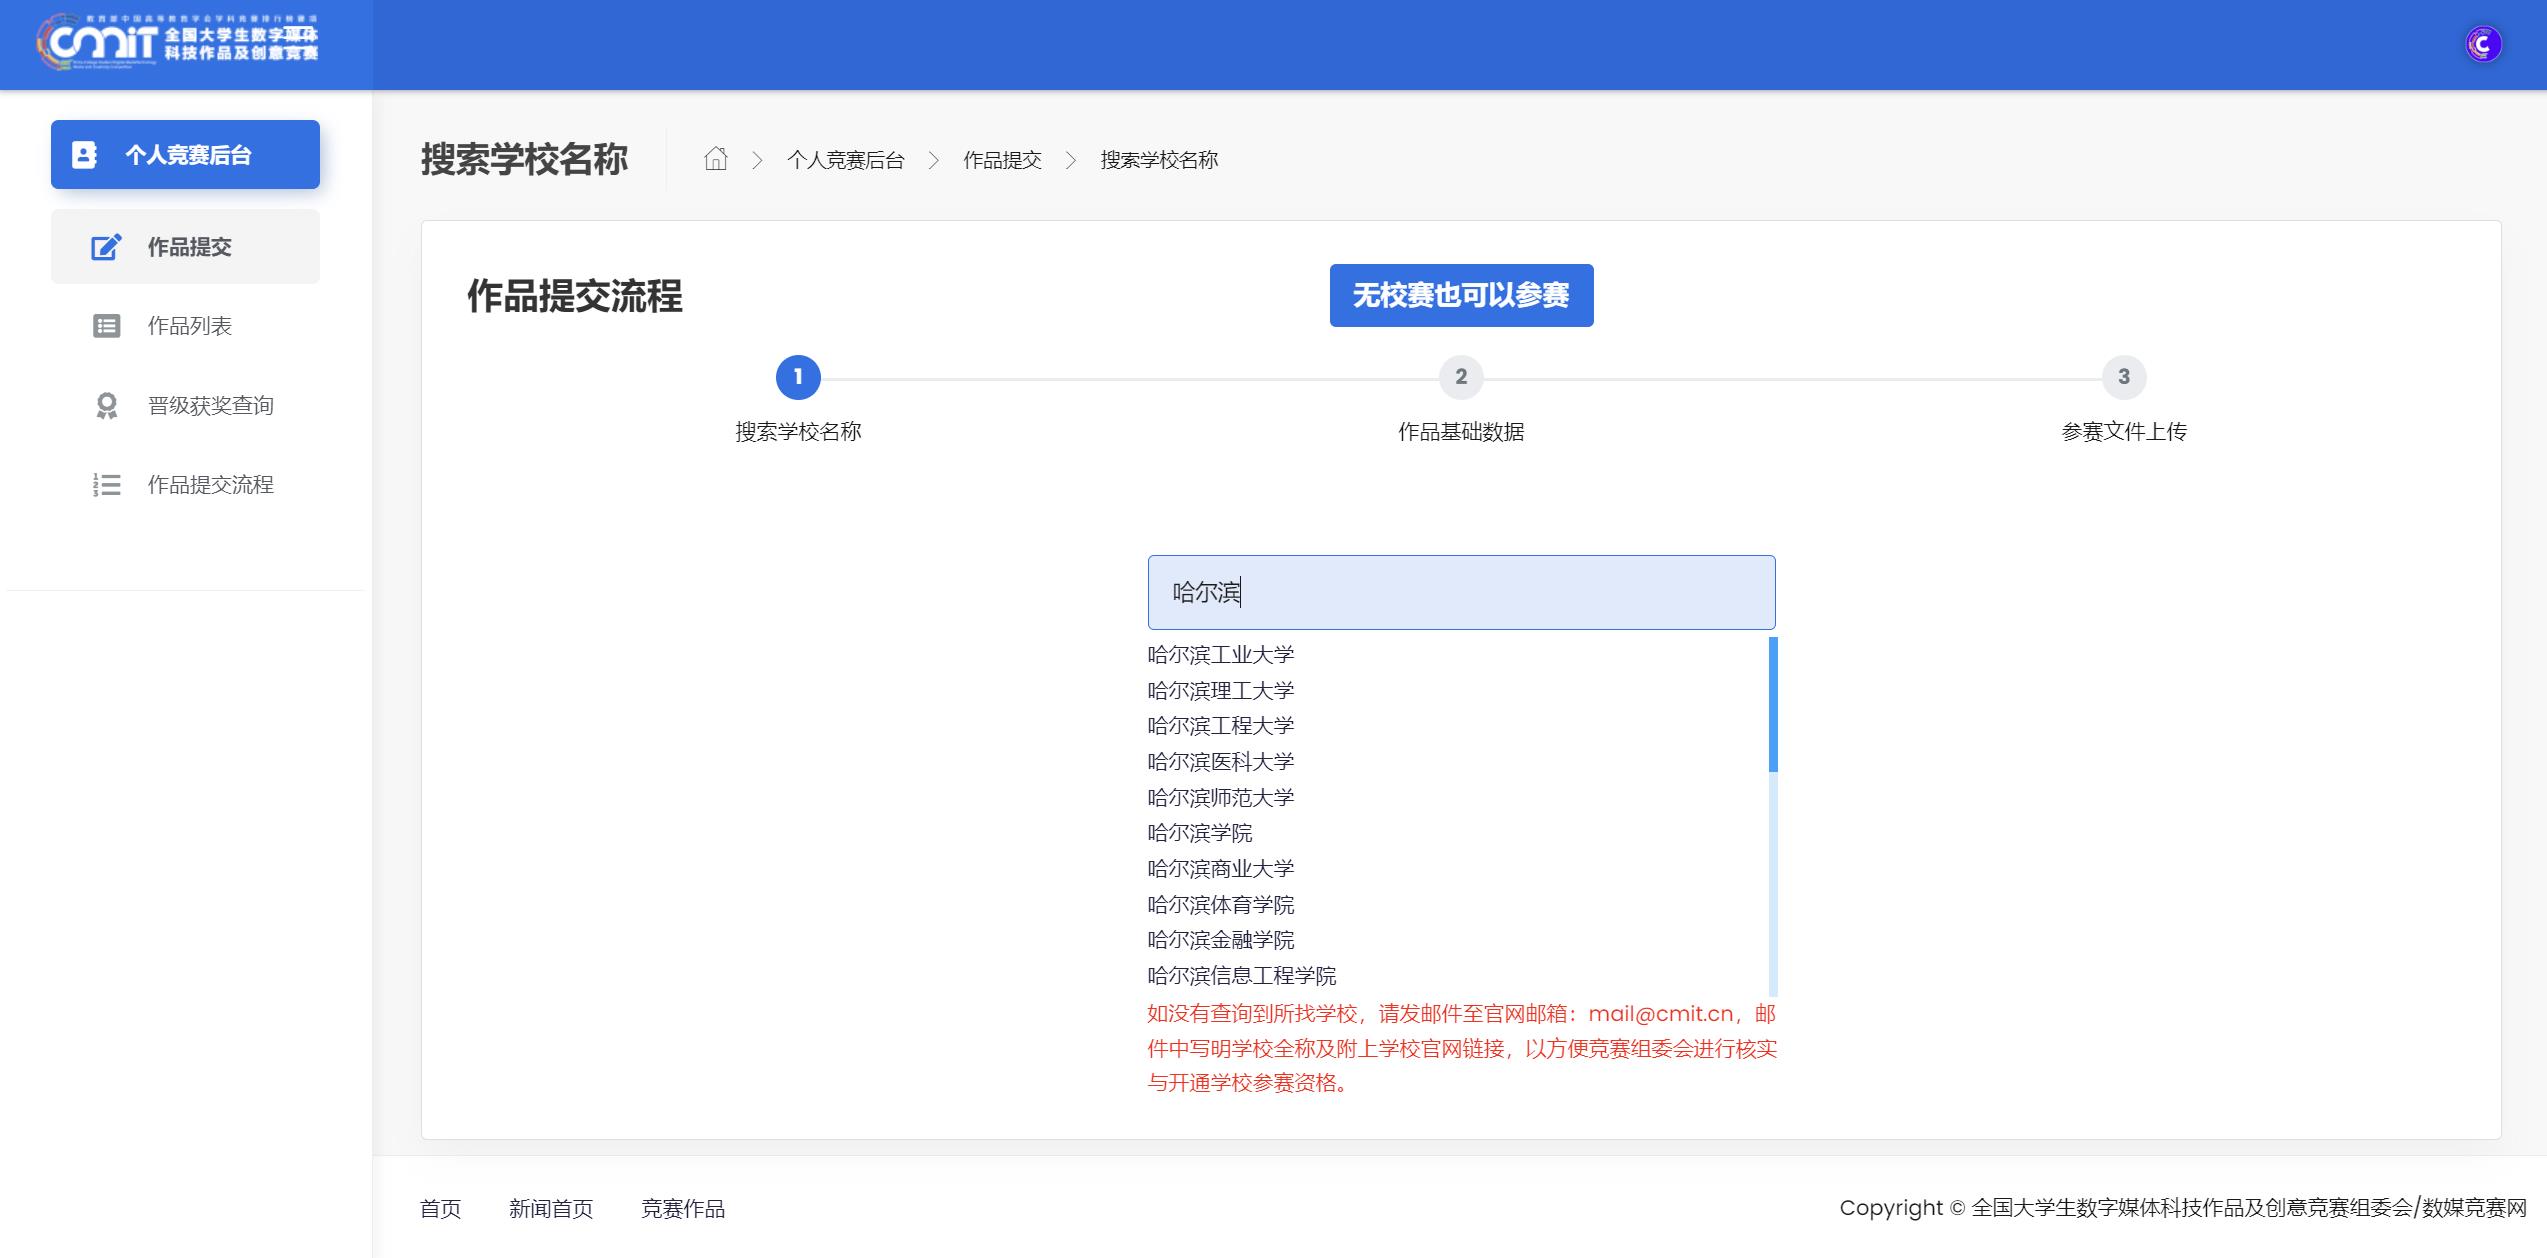2547x1258 pixels.
Task: Click the 作品提交流程 numbered list icon
Action: pos(106,485)
